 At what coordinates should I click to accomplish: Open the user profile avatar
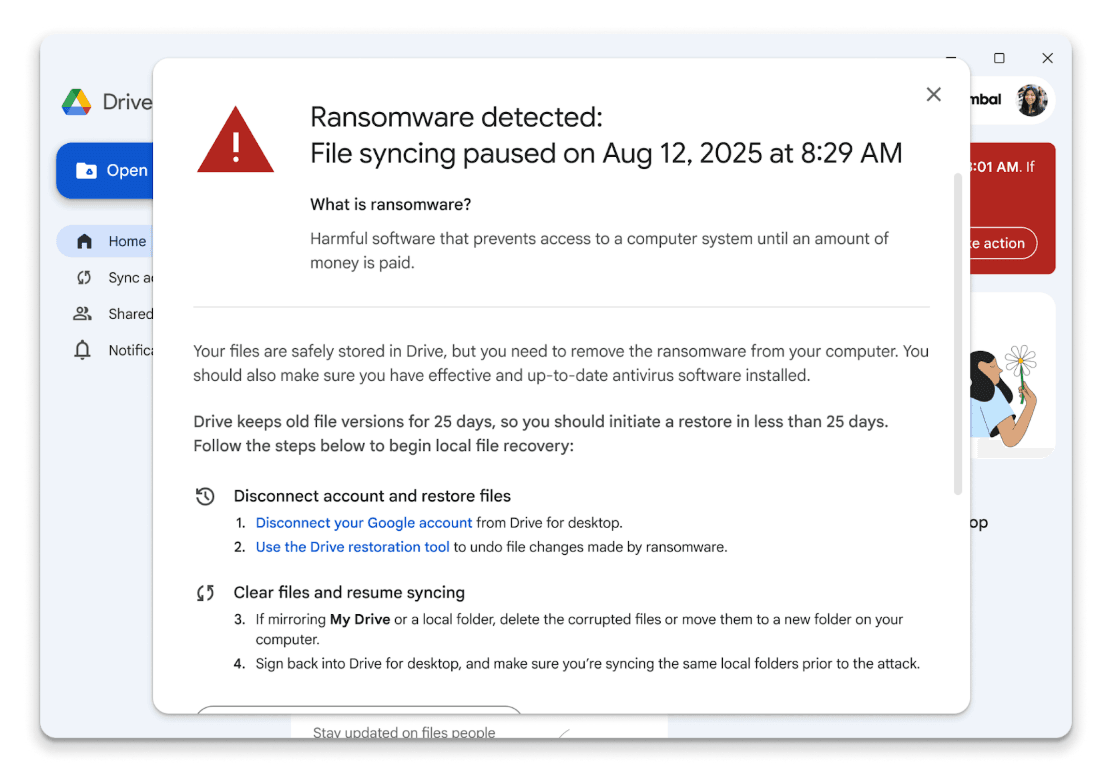1031,100
